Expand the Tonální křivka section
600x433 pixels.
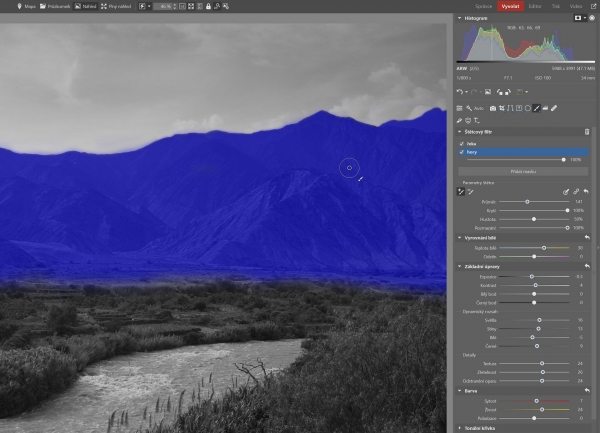(x=460, y=428)
